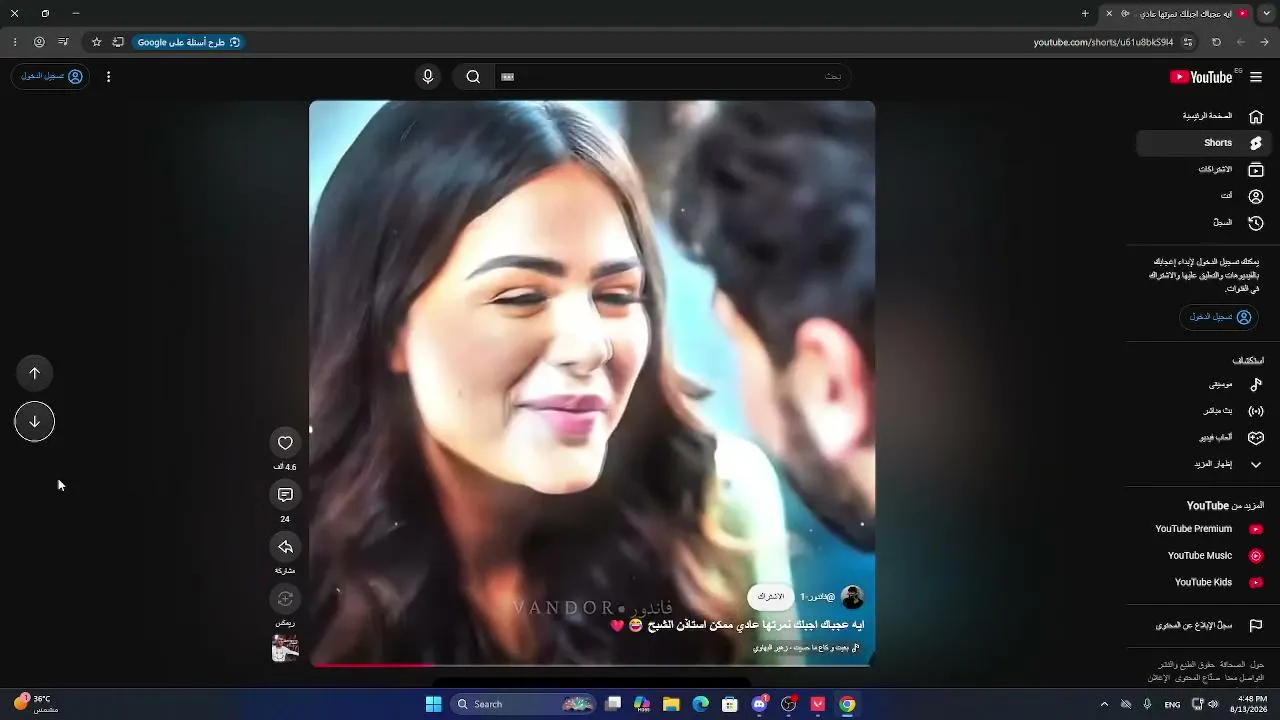The image size is (1280, 720).
Task: Click the Short's title caption text
Action: click(x=737, y=625)
